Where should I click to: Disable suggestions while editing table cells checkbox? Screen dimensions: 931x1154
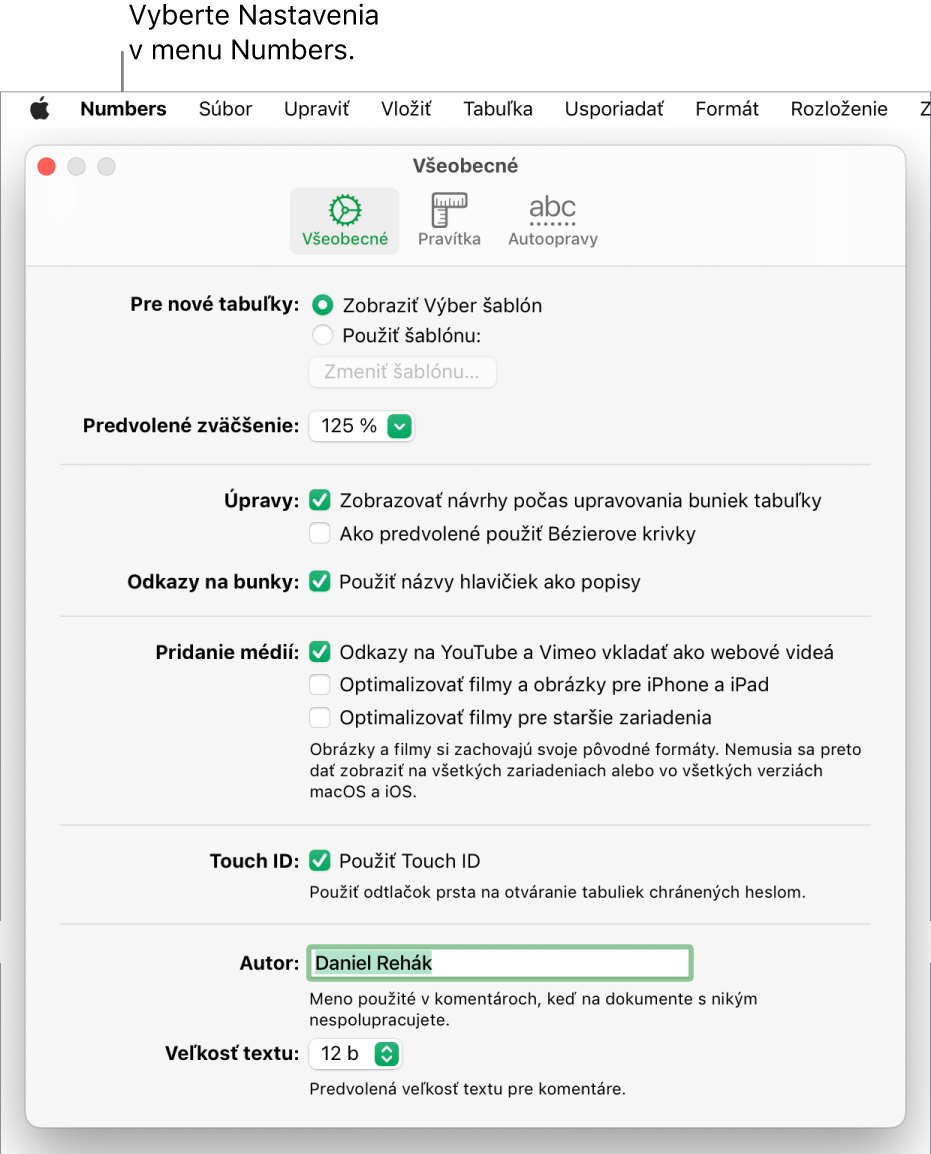pos(320,500)
